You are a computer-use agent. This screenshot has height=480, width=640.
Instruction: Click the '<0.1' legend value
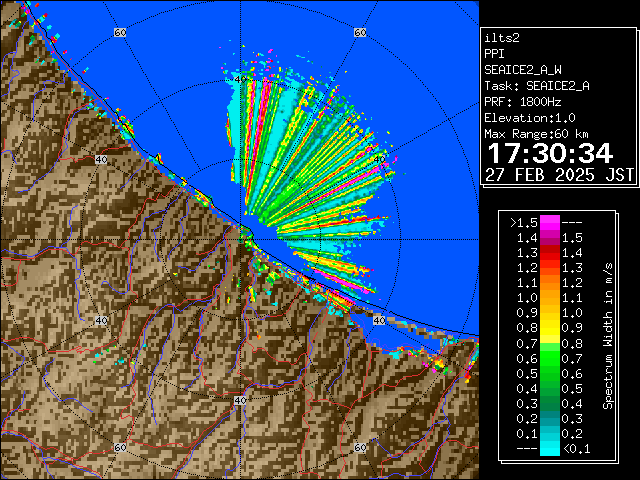[x=576, y=449]
